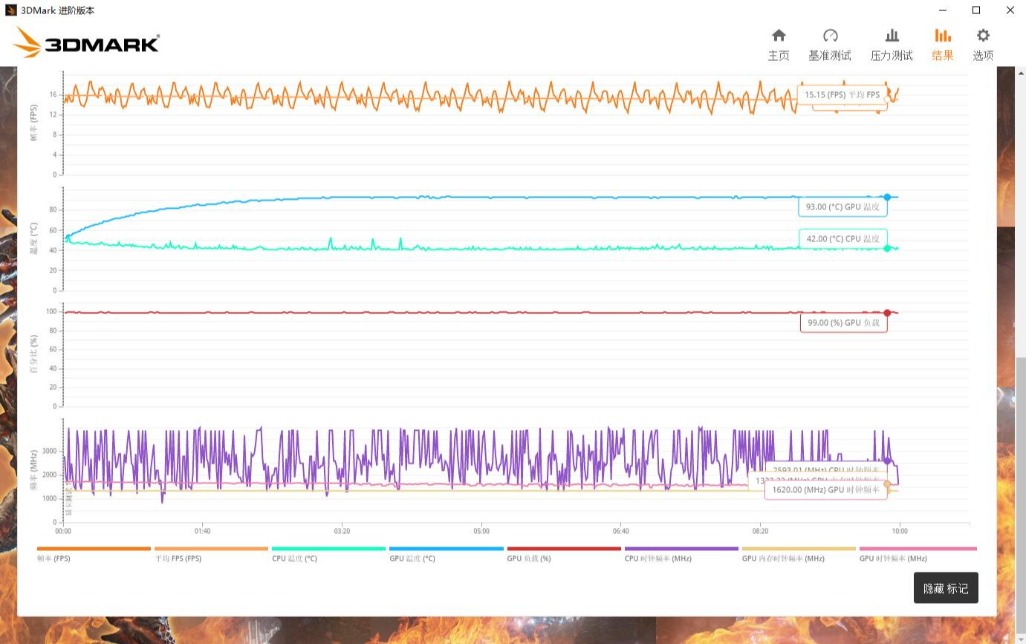Image resolution: width=1026 pixels, height=644 pixels.
Task: Select the 15.15 (FPS) 平均 FPS marker label
Action: [842, 95]
